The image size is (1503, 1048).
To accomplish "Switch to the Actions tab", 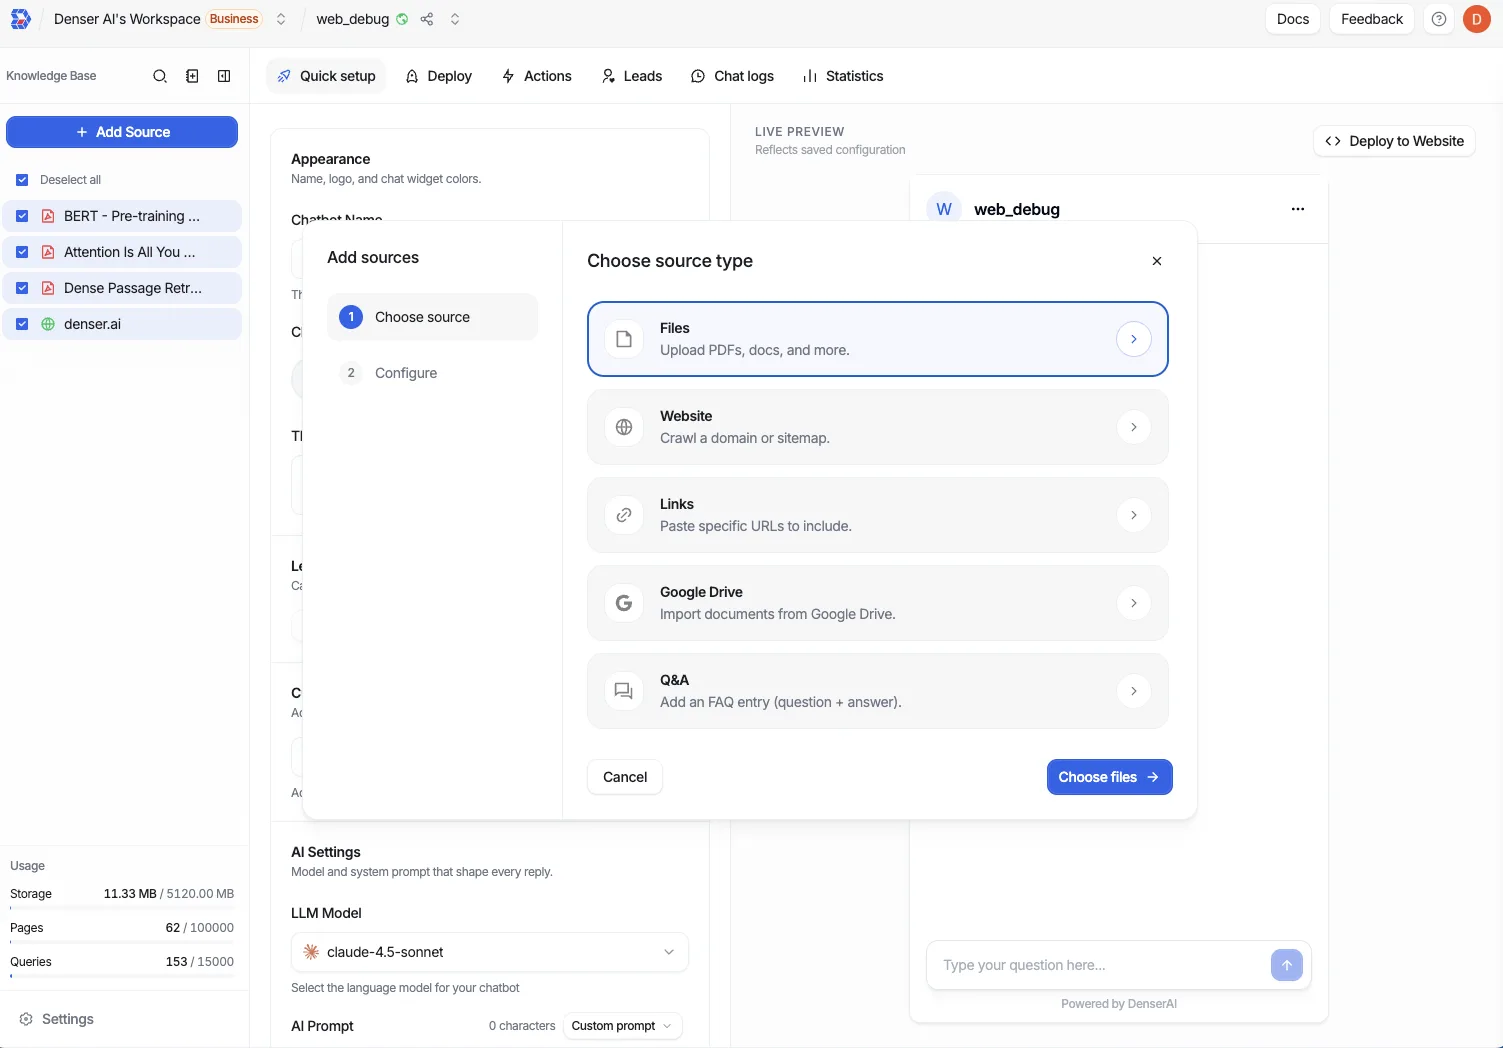I will pos(537,76).
